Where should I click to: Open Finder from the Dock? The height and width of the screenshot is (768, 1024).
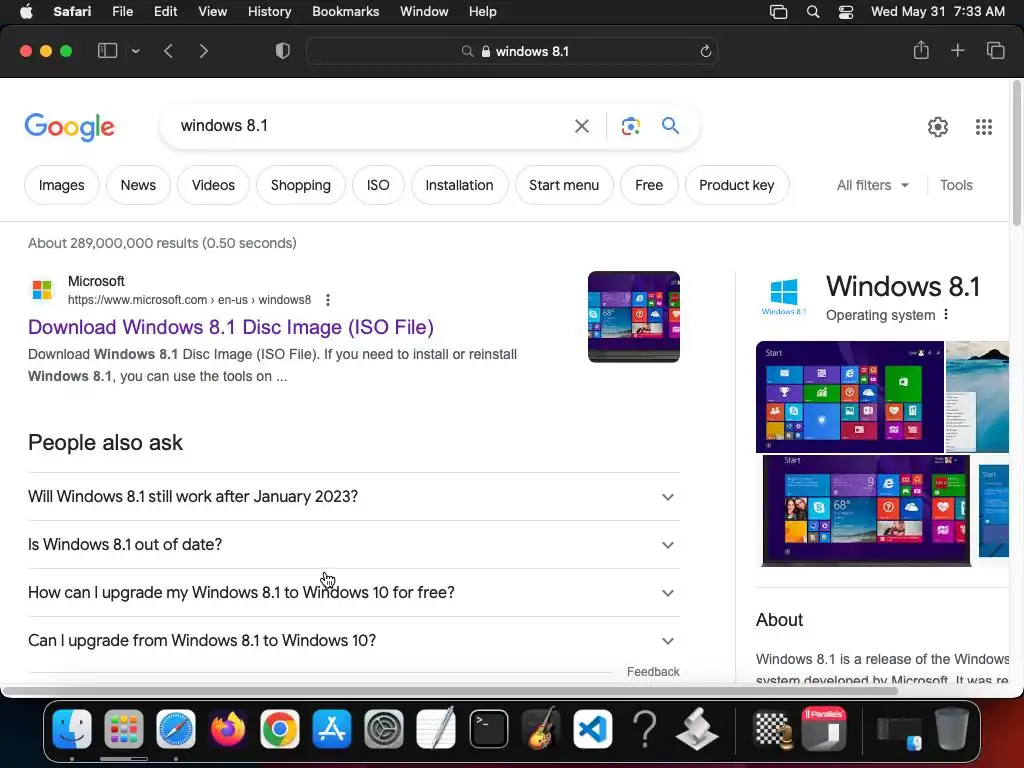click(x=72, y=729)
